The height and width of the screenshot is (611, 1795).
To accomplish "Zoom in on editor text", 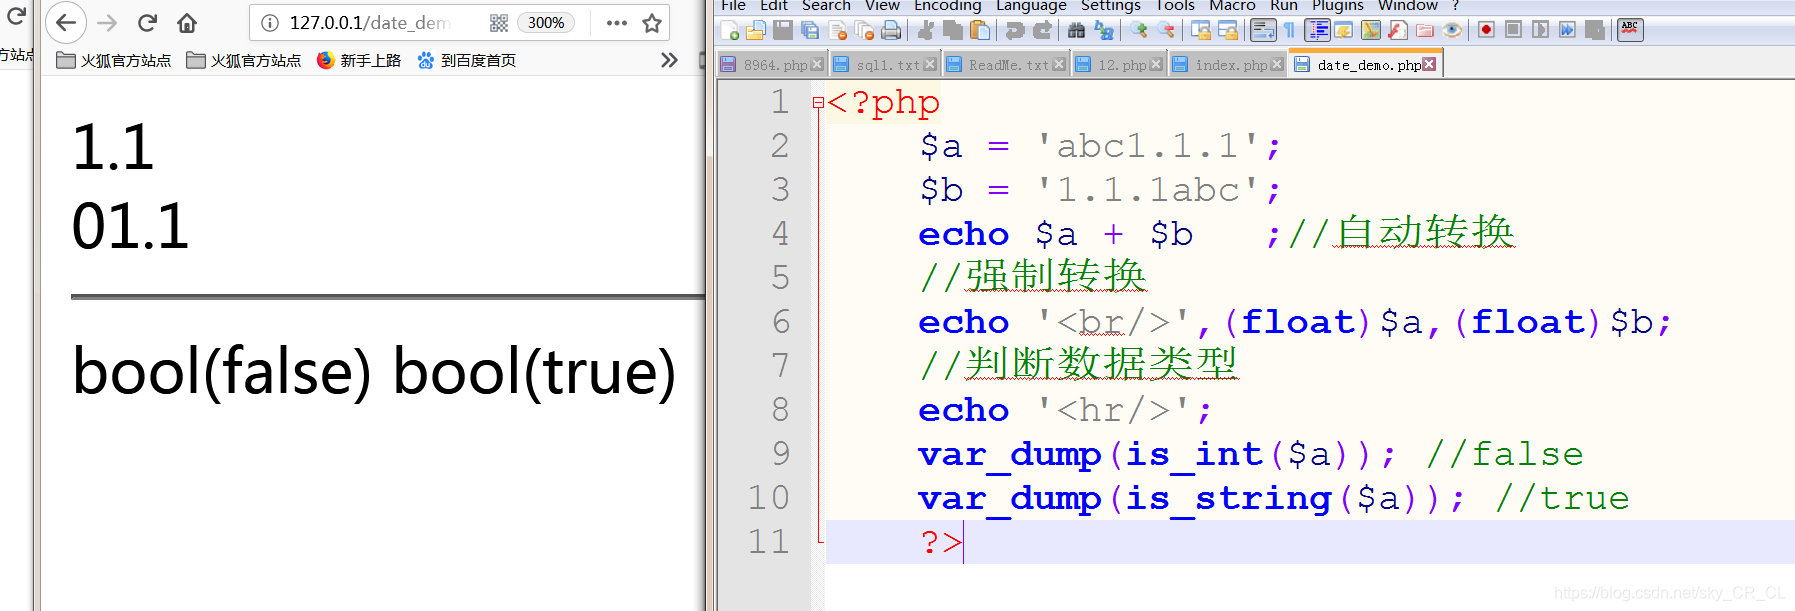I will coord(1139,30).
